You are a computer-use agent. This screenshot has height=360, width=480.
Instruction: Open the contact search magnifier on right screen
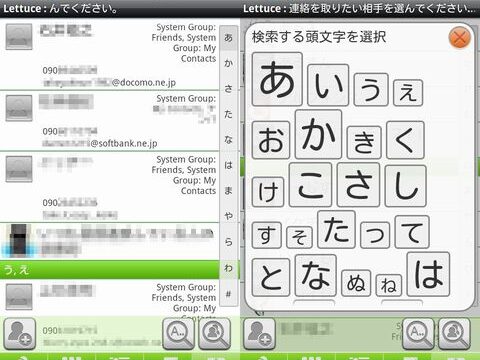[x=454, y=334]
